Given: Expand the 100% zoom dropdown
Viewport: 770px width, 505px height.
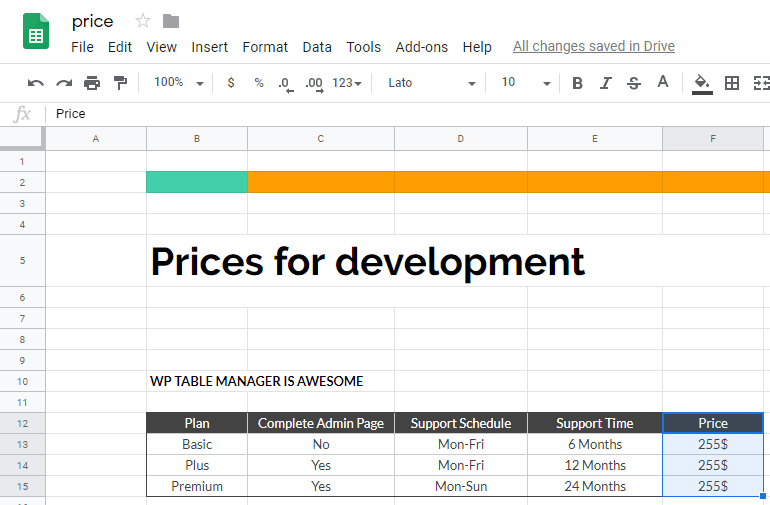Looking at the screenshot, I should point(178,83).
